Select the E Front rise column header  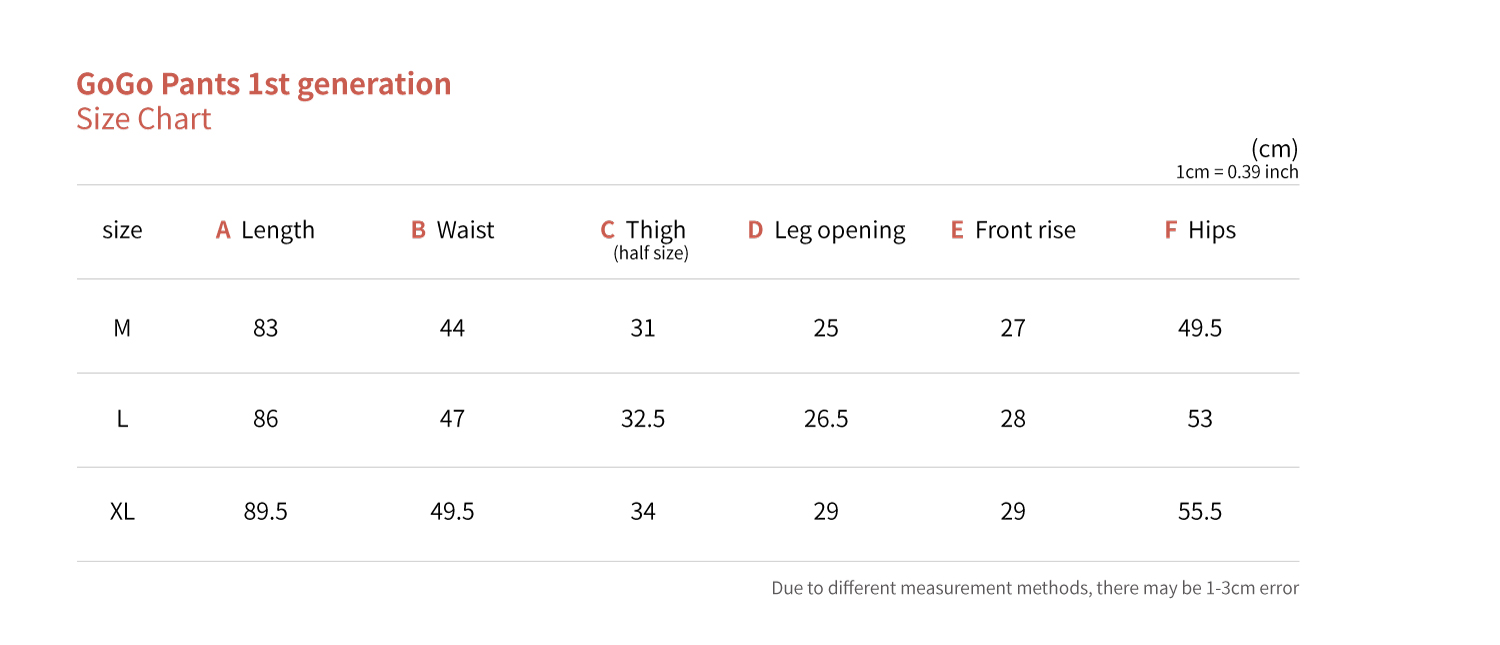tap(1013, 230)
